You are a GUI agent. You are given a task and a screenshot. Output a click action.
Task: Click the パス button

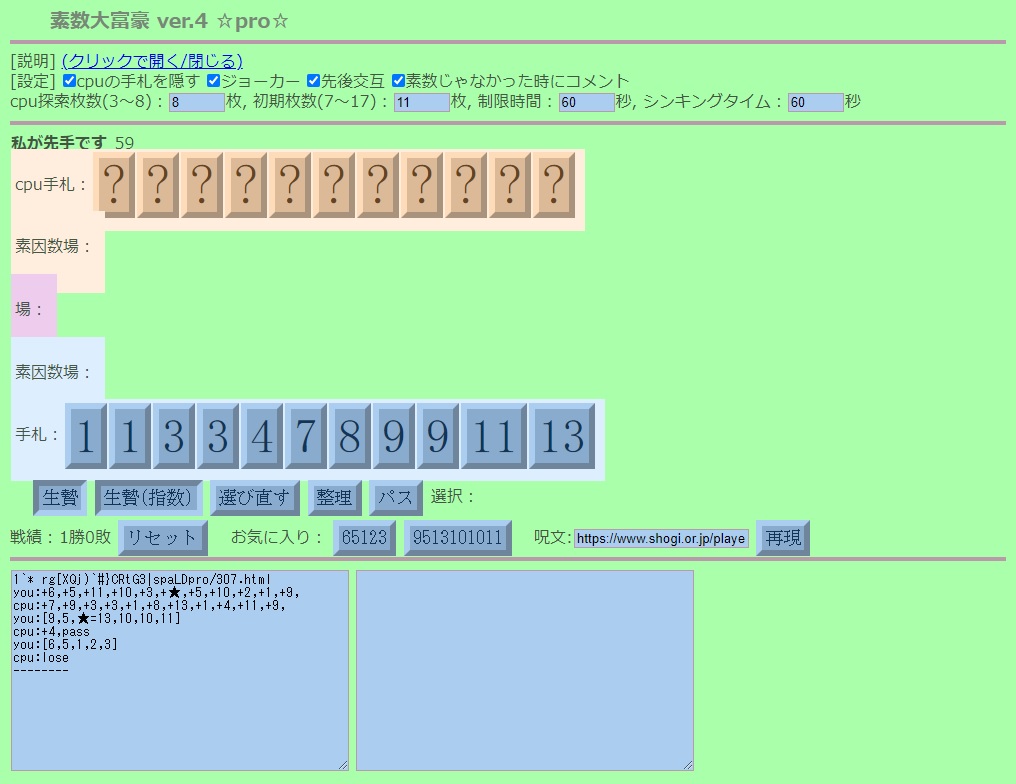(396, 498)
